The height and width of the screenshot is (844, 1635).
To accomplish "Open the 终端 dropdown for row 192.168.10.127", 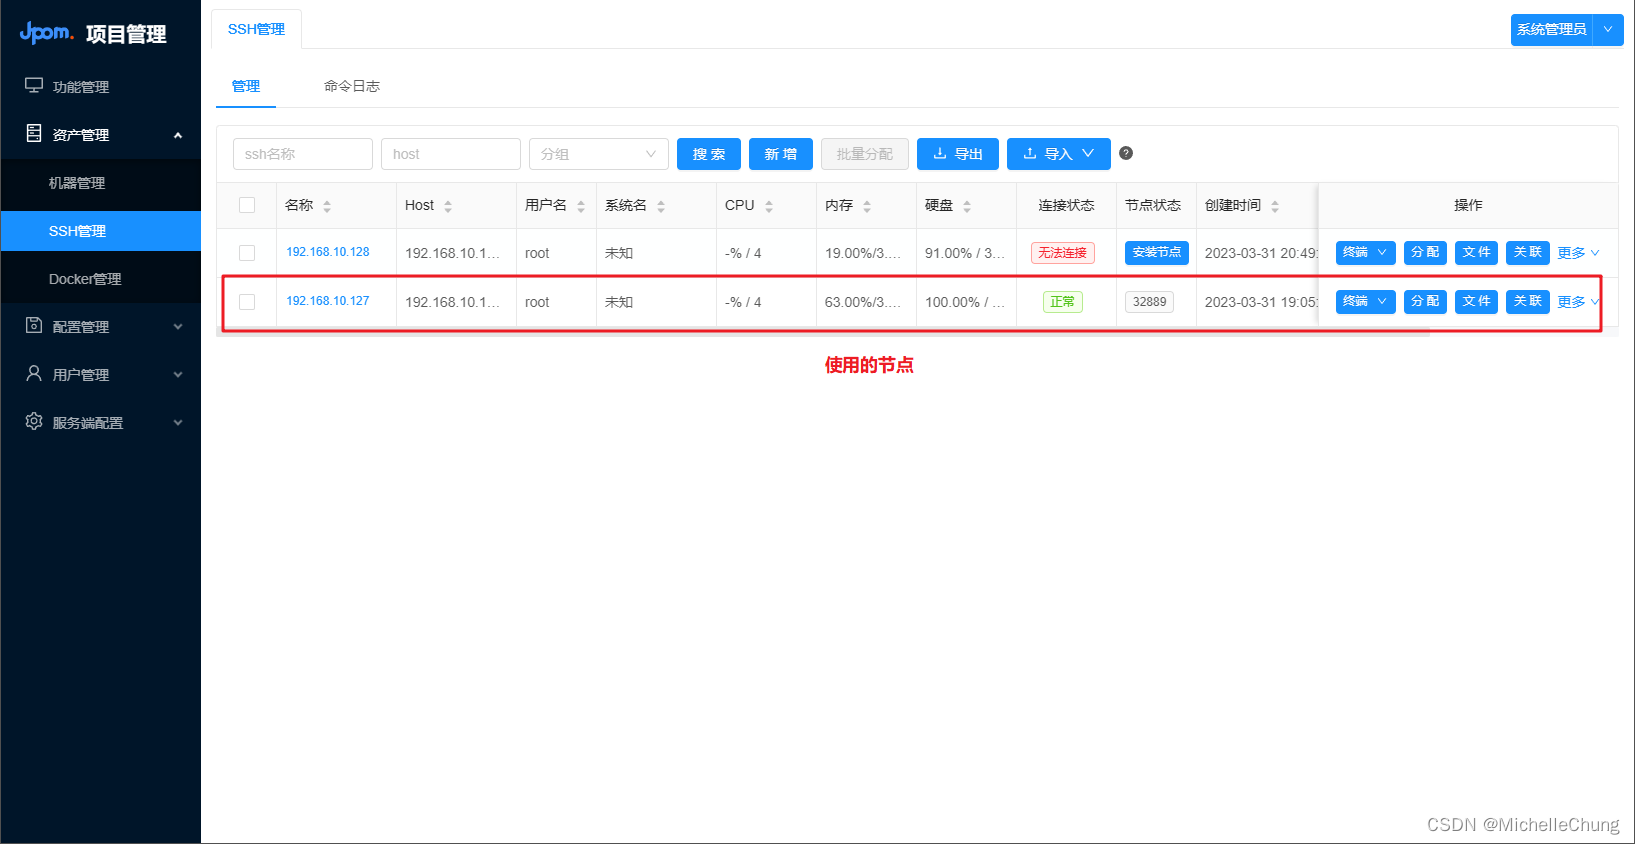I will coord(1365,301).
